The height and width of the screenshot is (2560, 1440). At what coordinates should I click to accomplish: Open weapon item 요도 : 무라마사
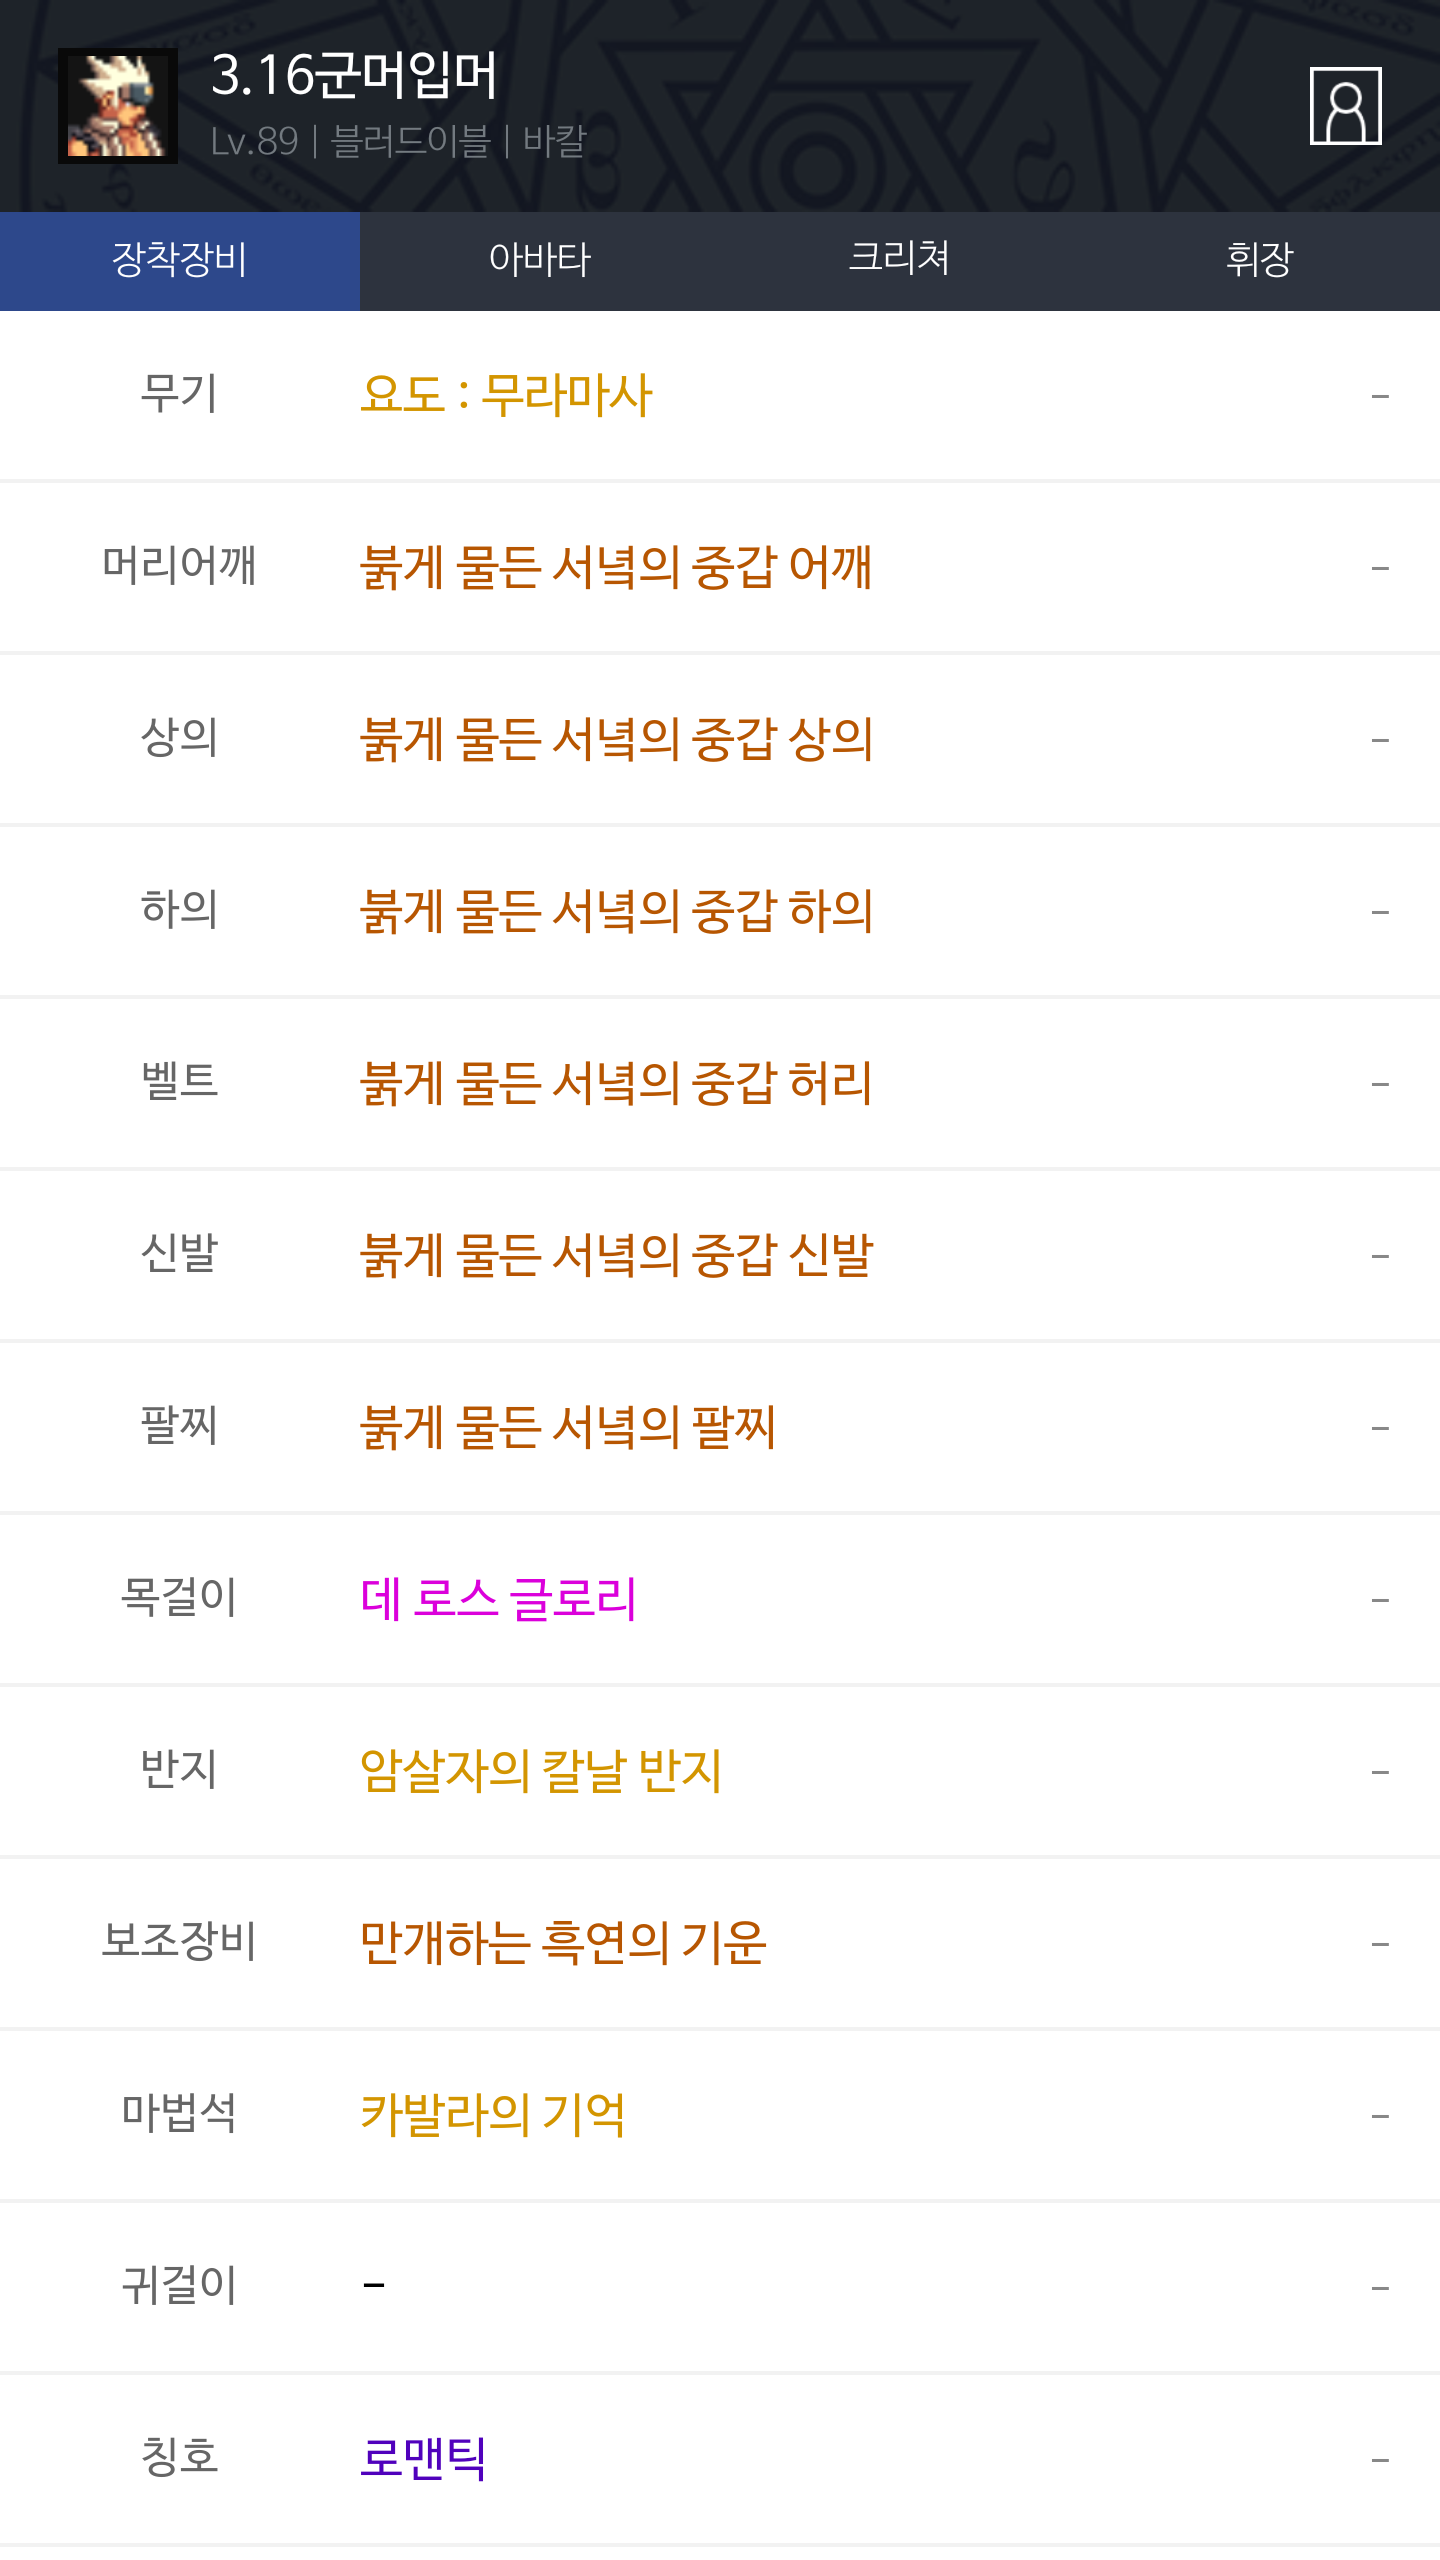(506, 395)
